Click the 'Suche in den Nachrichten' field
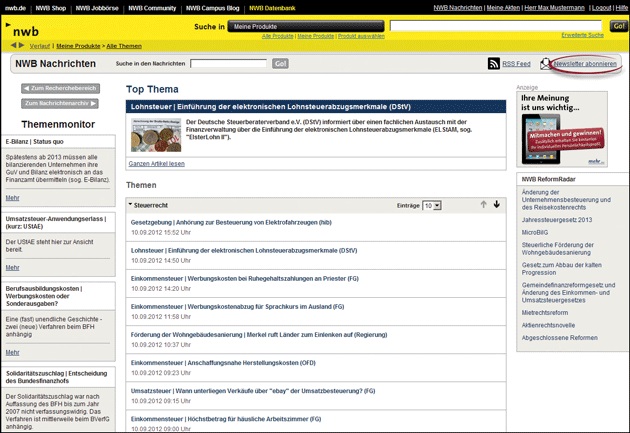The height and width of the screenshot is (433, 630). click(228, 64)
